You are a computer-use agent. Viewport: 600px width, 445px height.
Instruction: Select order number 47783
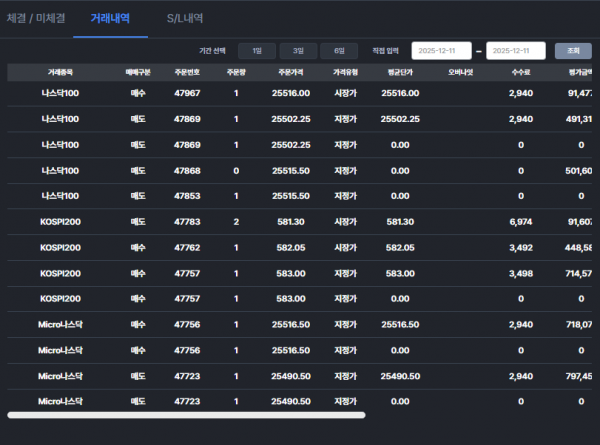point(187,222)
